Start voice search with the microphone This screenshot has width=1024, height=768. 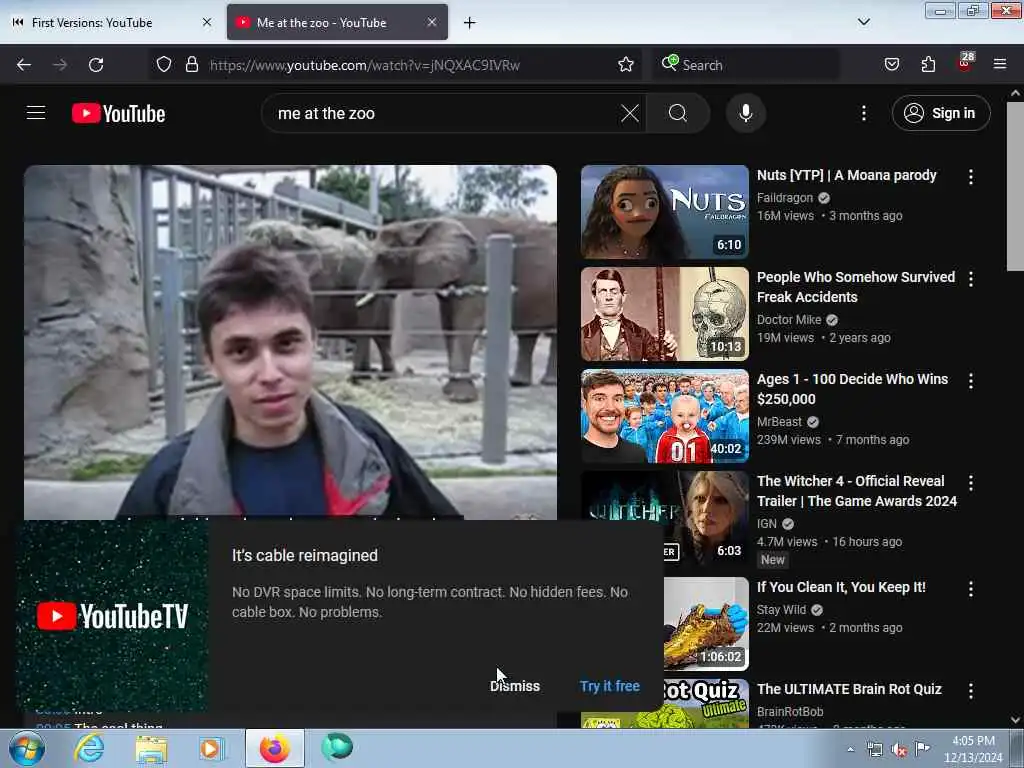click(745, 113)
